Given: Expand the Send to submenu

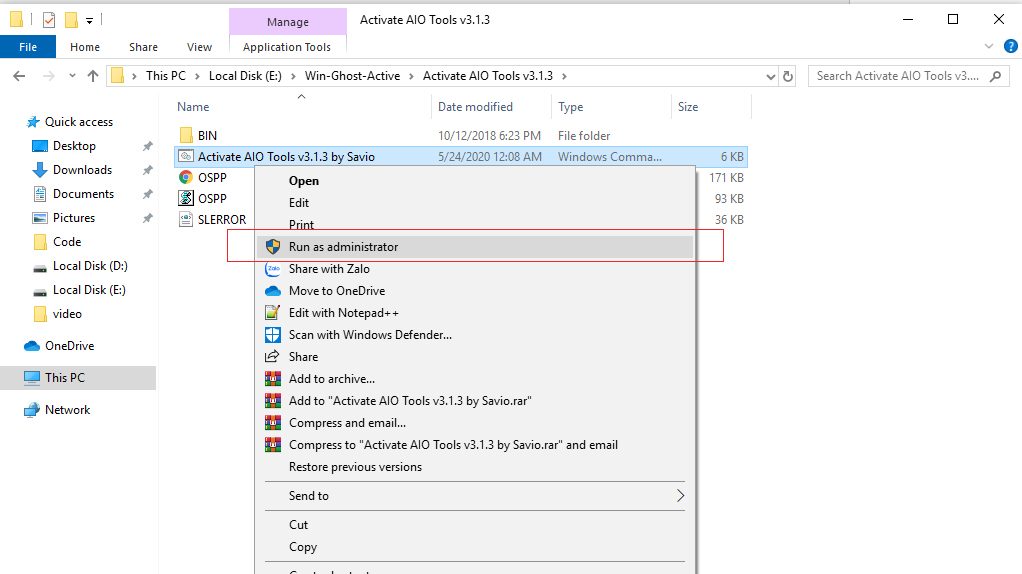Looking at the screenshot, I should pos(679,496).
